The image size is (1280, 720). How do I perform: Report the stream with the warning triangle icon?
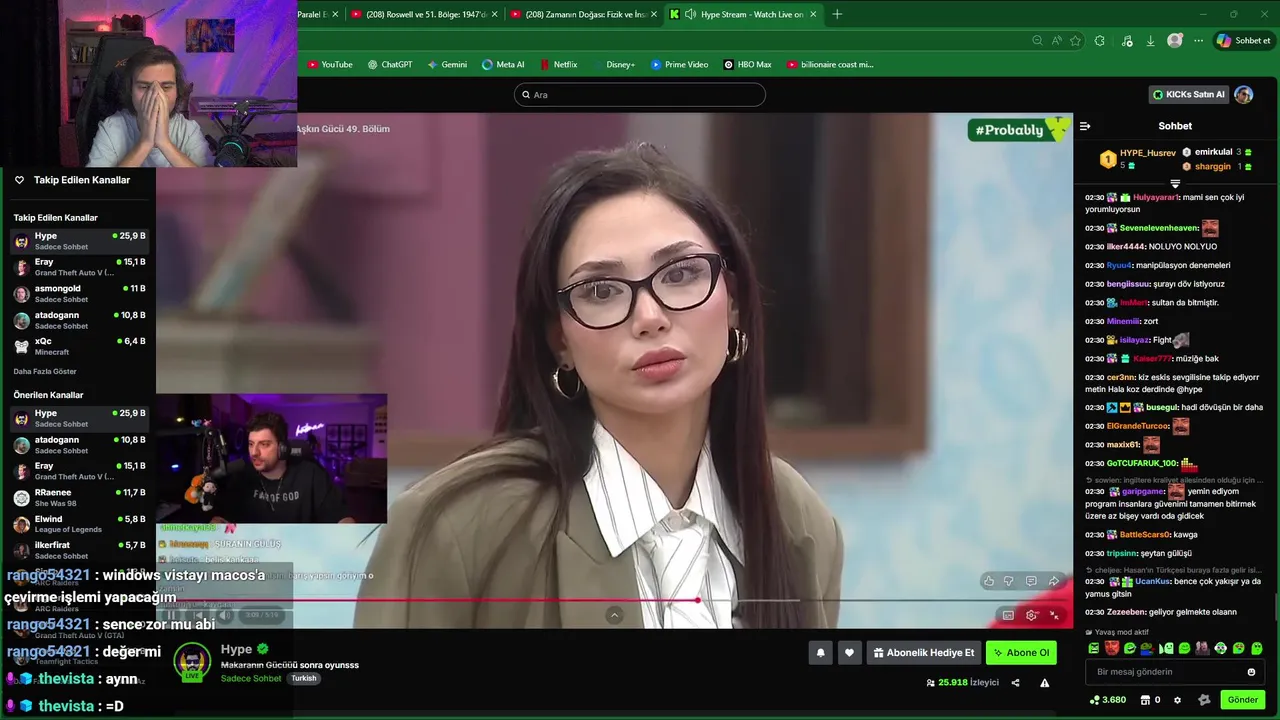[1044, 683]
